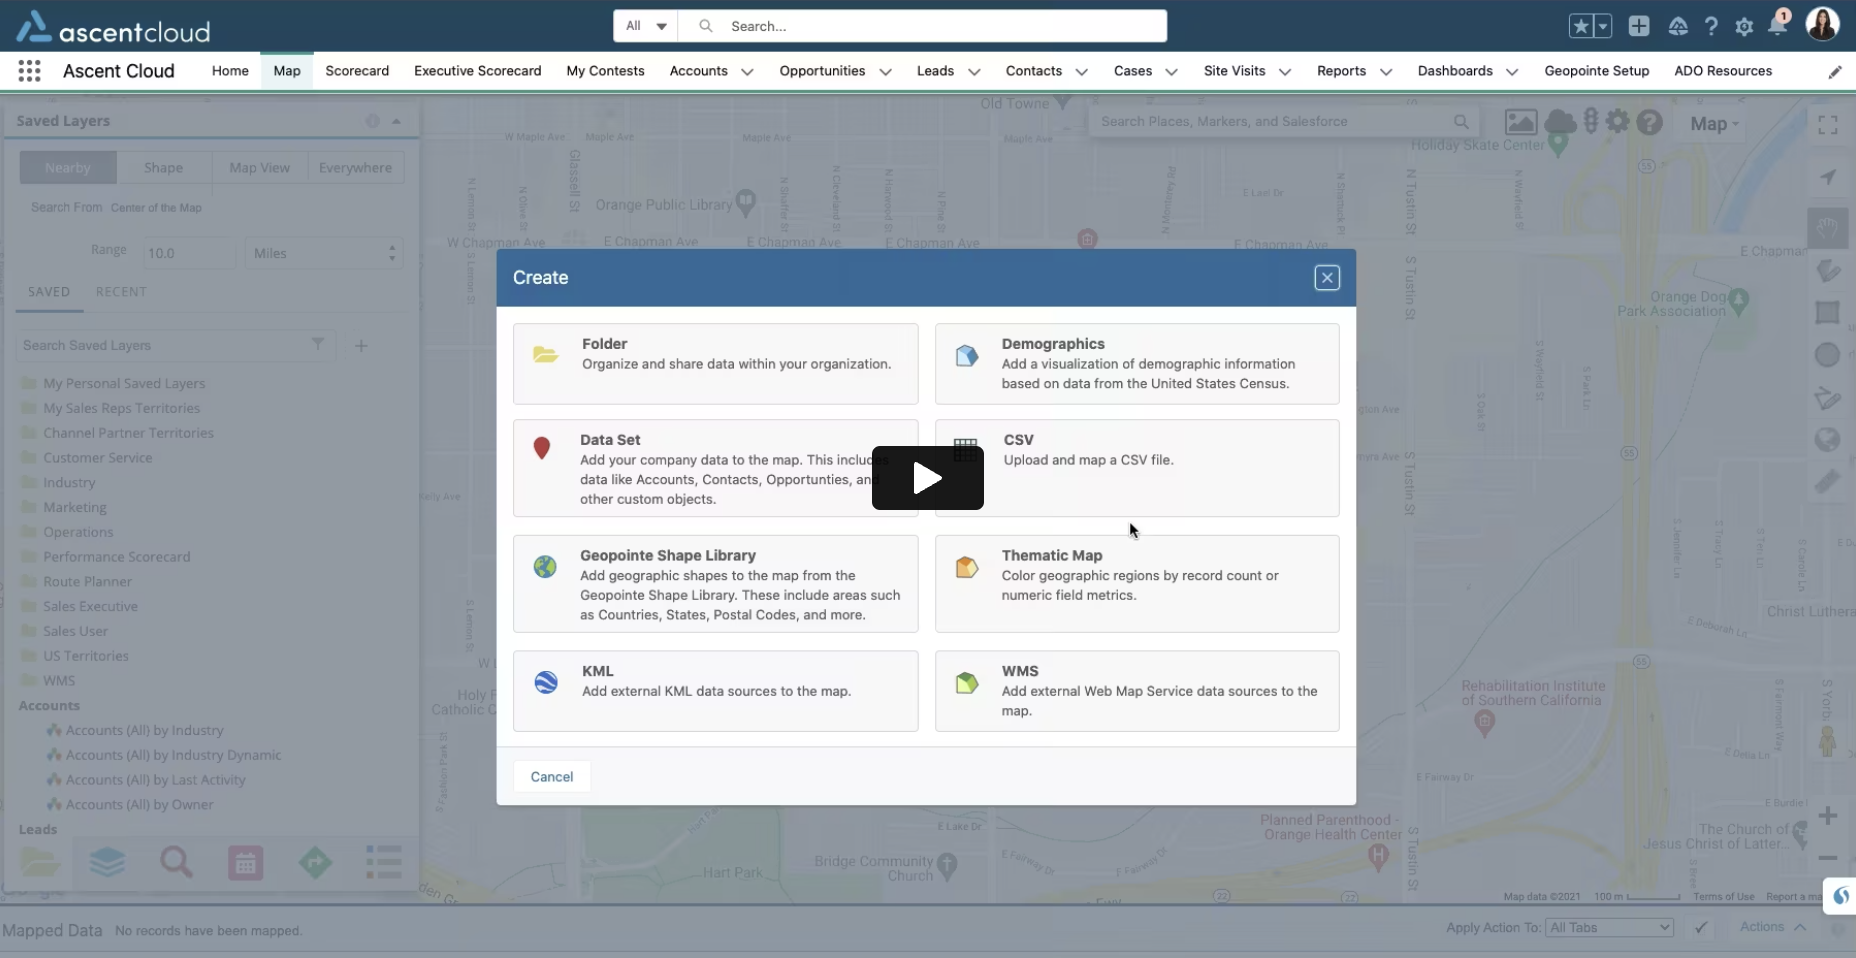Click the map image overlay icon
The image size is (1856, 958).
pos(1521,123)
